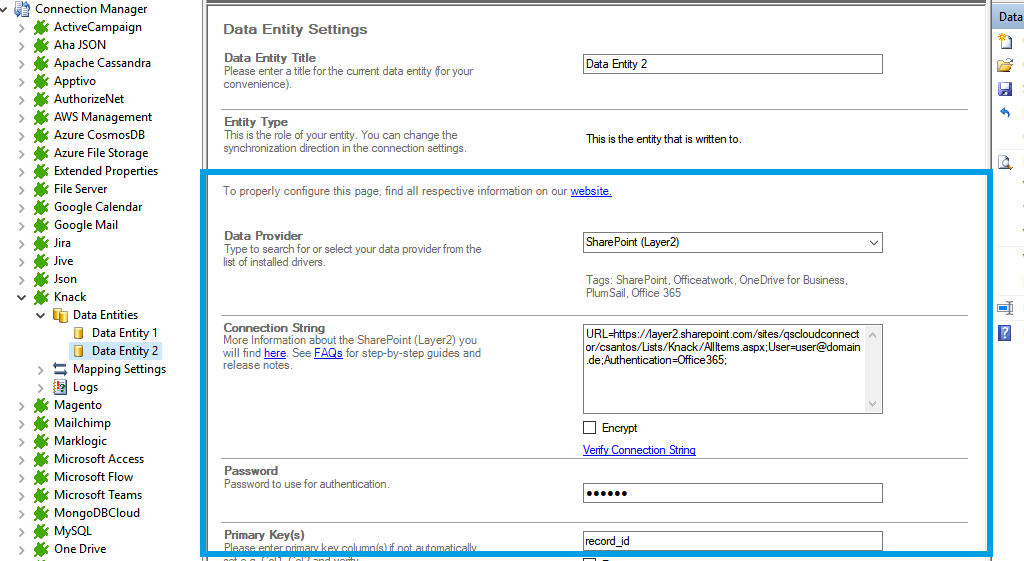Viewport: 1024px width, 561px height.
Task: Click the Mapping Settings arrows icon
Action: coord(60,369)
